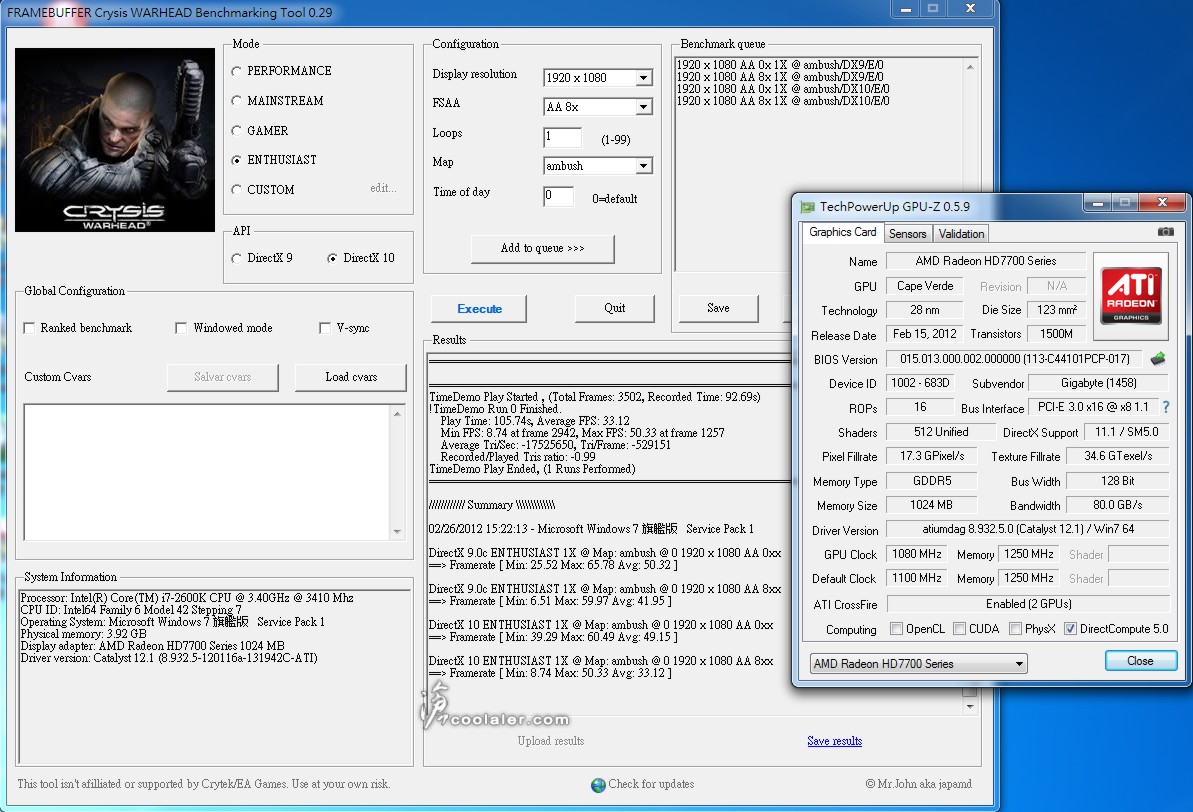Close the GPU-Z window with X button
The width and height of the screenshot is (1193, 812).
tap(1162, 202)
